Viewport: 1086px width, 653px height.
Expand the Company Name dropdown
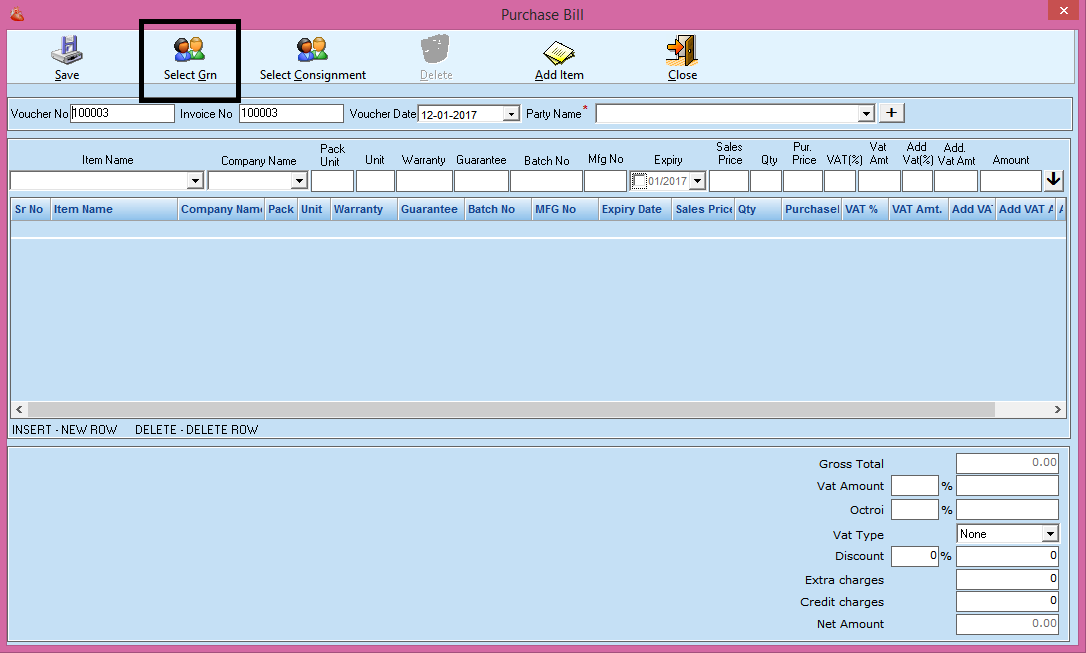point(298,181)
